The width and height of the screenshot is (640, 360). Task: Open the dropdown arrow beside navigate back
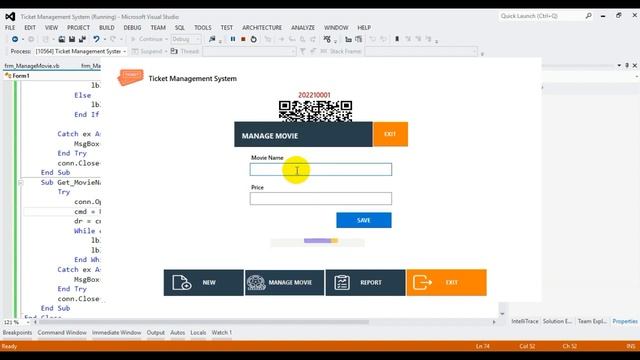[23, 40]
